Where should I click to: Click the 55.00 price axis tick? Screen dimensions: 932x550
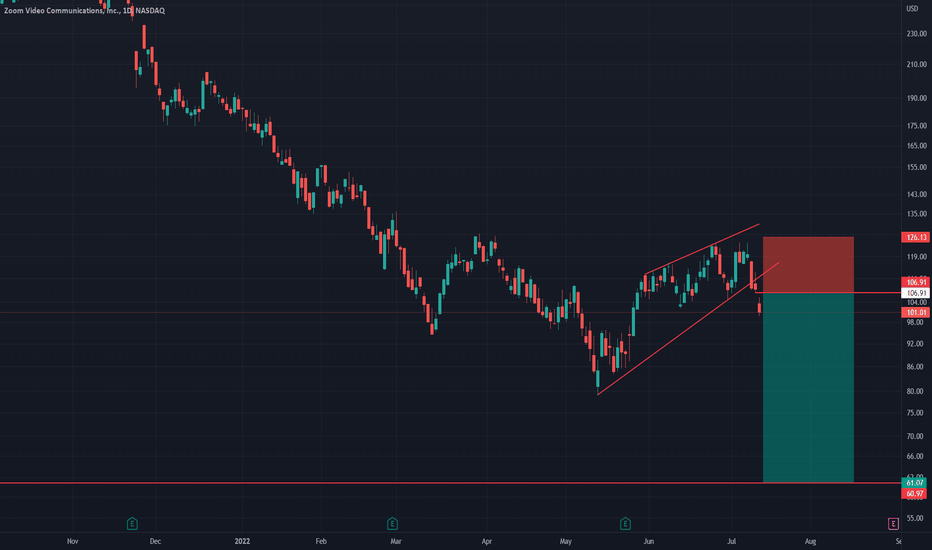coord(915,518)
